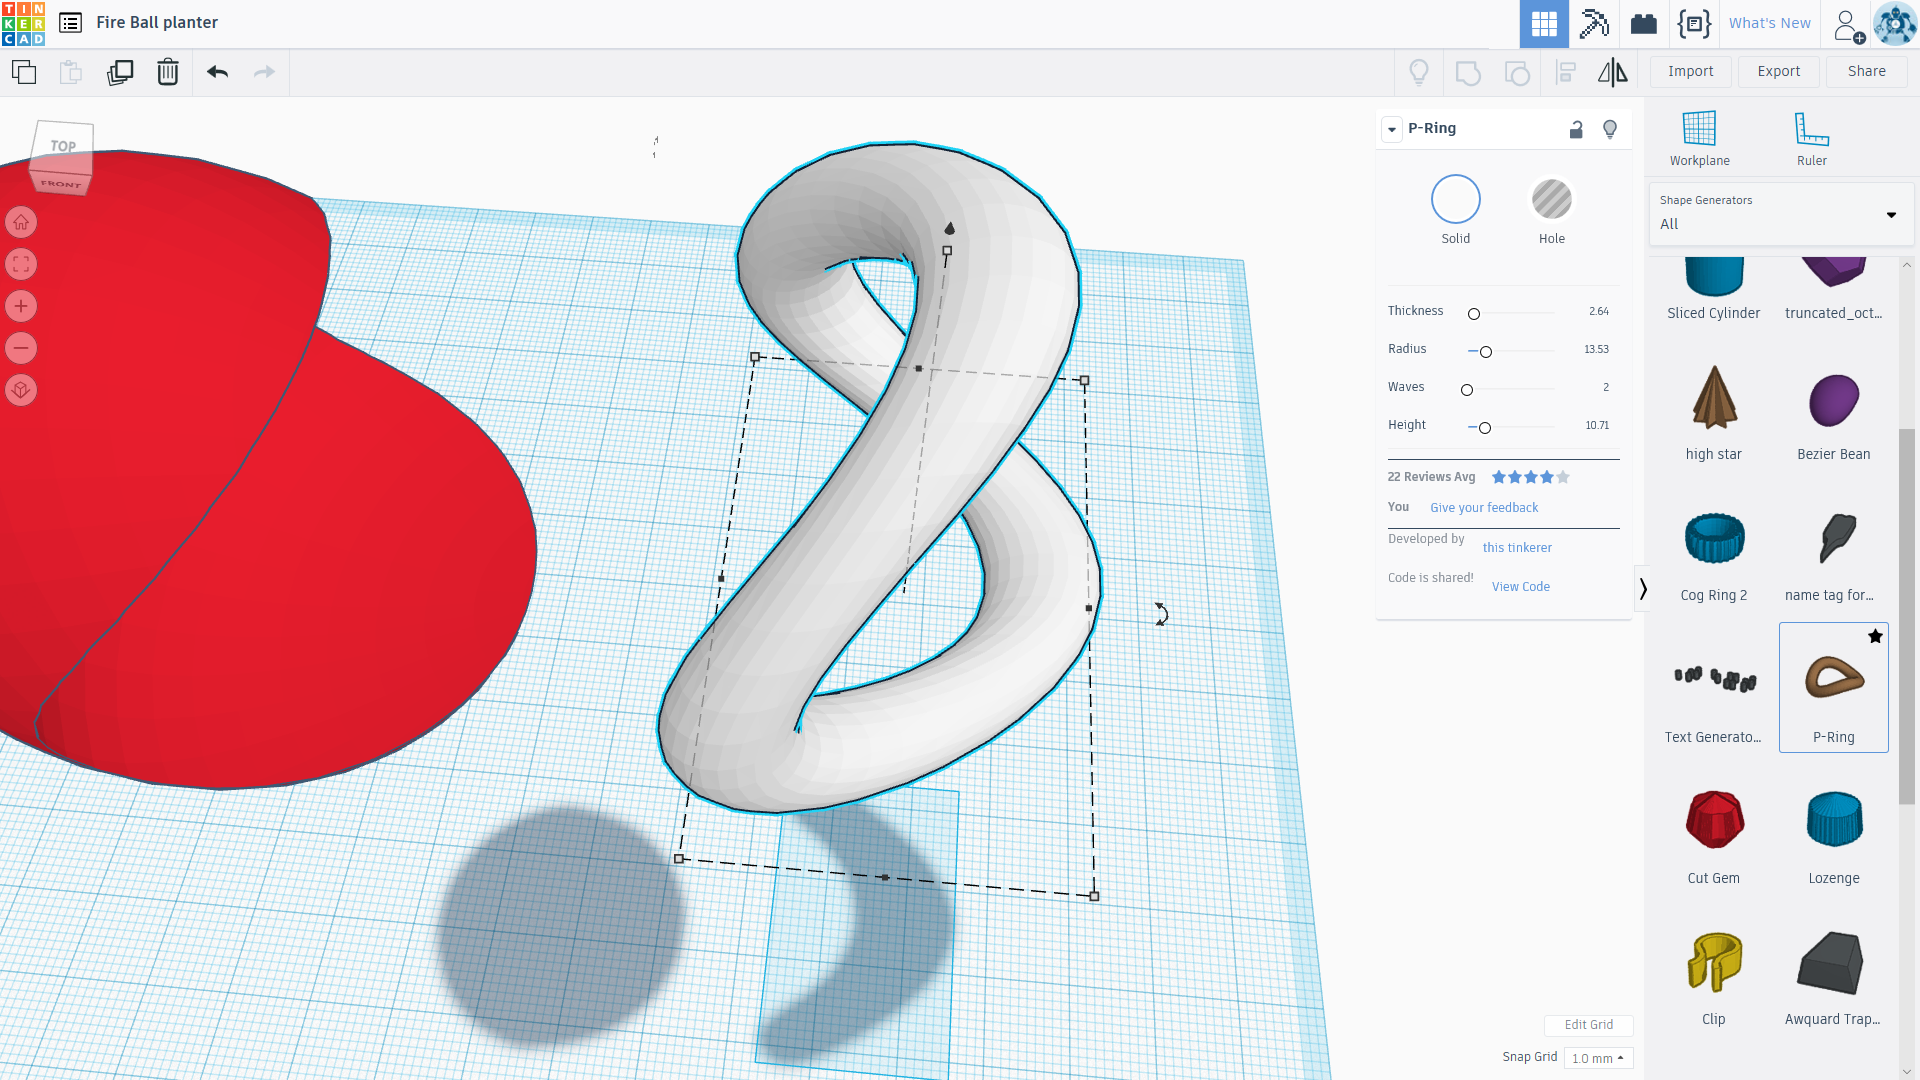Viewport: 1920px width, 1080px height.
Task: Toggle the P-Ring favorite star
Action: (x=1875, y=637)
